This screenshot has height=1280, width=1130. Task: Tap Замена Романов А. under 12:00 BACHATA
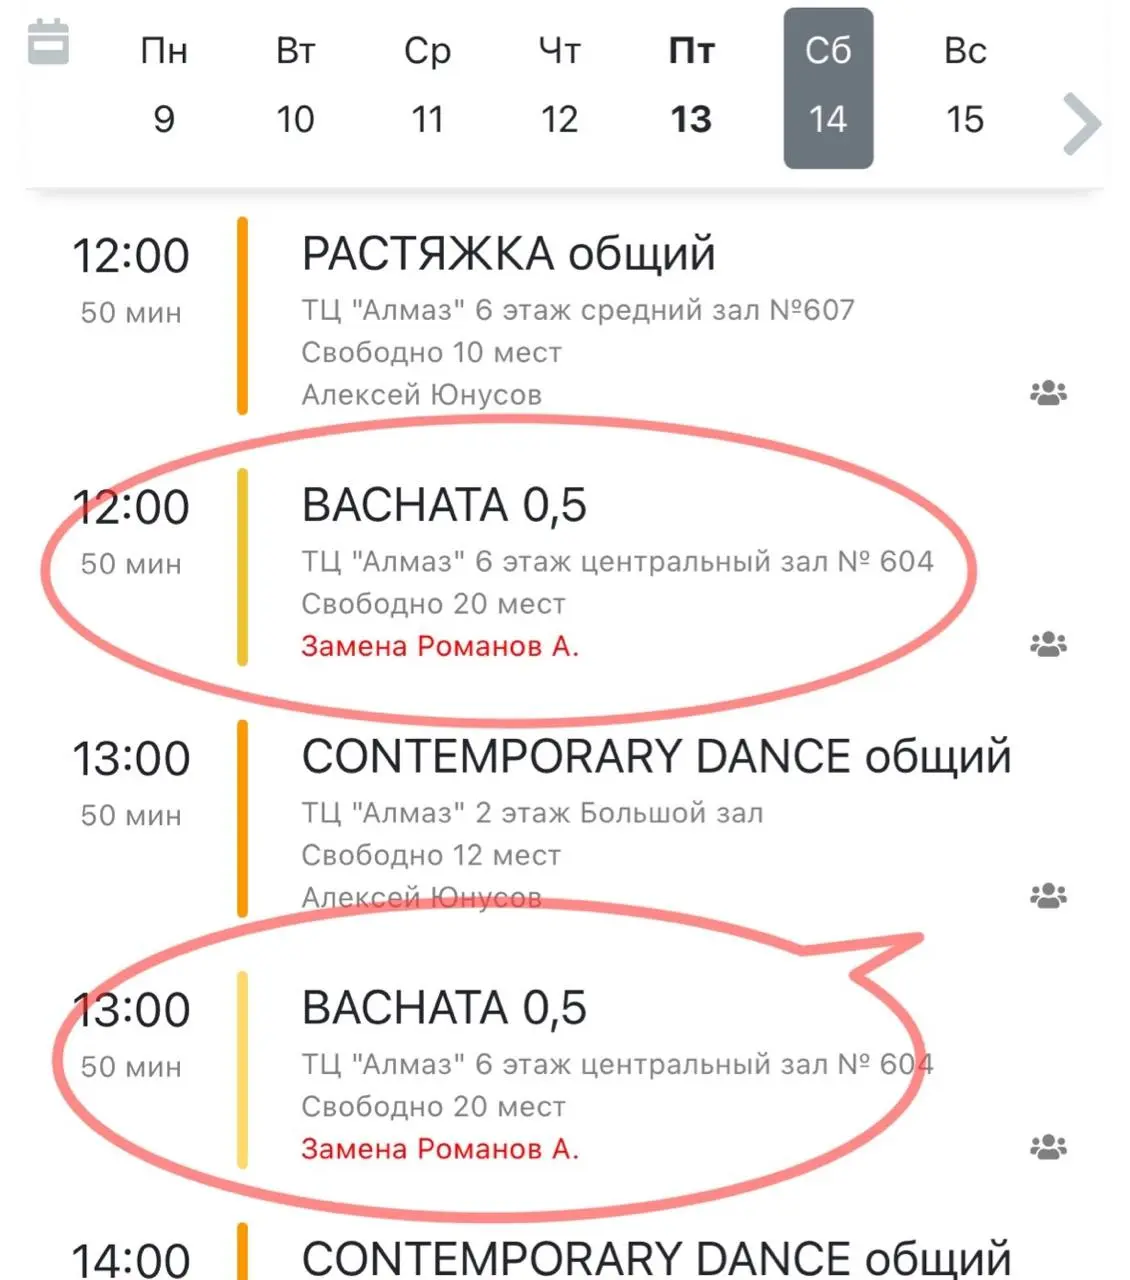coord(440,646)
